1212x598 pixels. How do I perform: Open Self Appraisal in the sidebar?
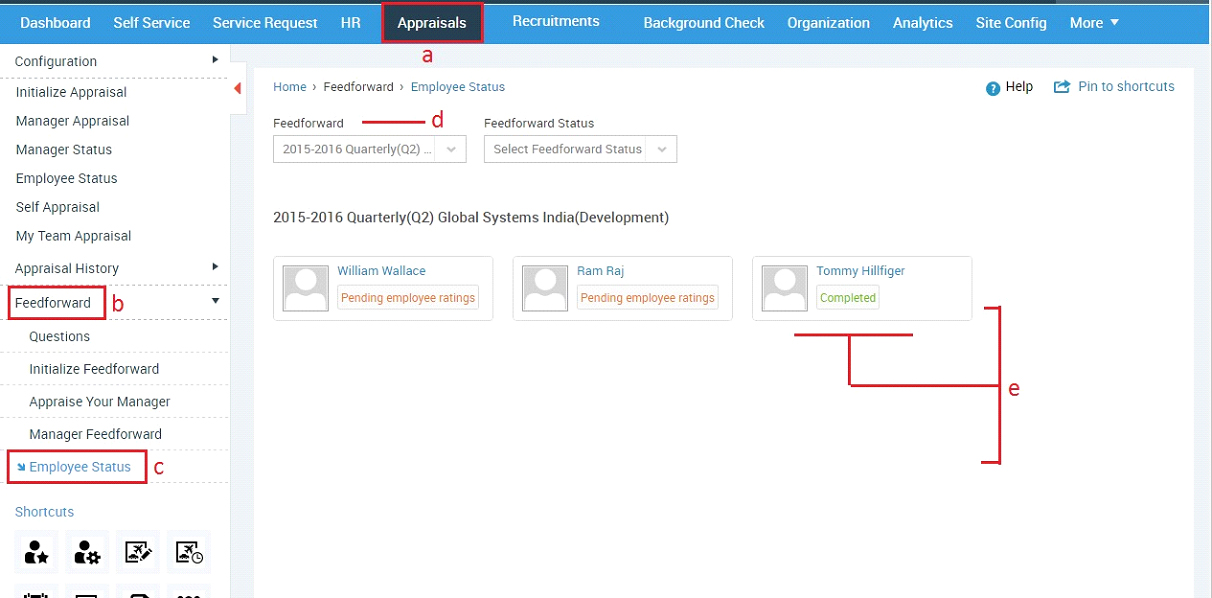[x=57, y=208]
